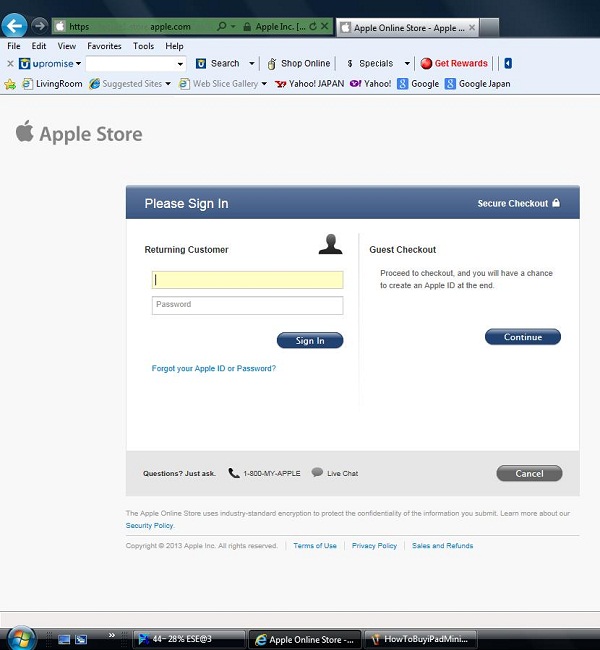Click the Secure Checkout lock icon
This screenshot has width=600, height=650.
pyautogui.click(x=556, y=203)
